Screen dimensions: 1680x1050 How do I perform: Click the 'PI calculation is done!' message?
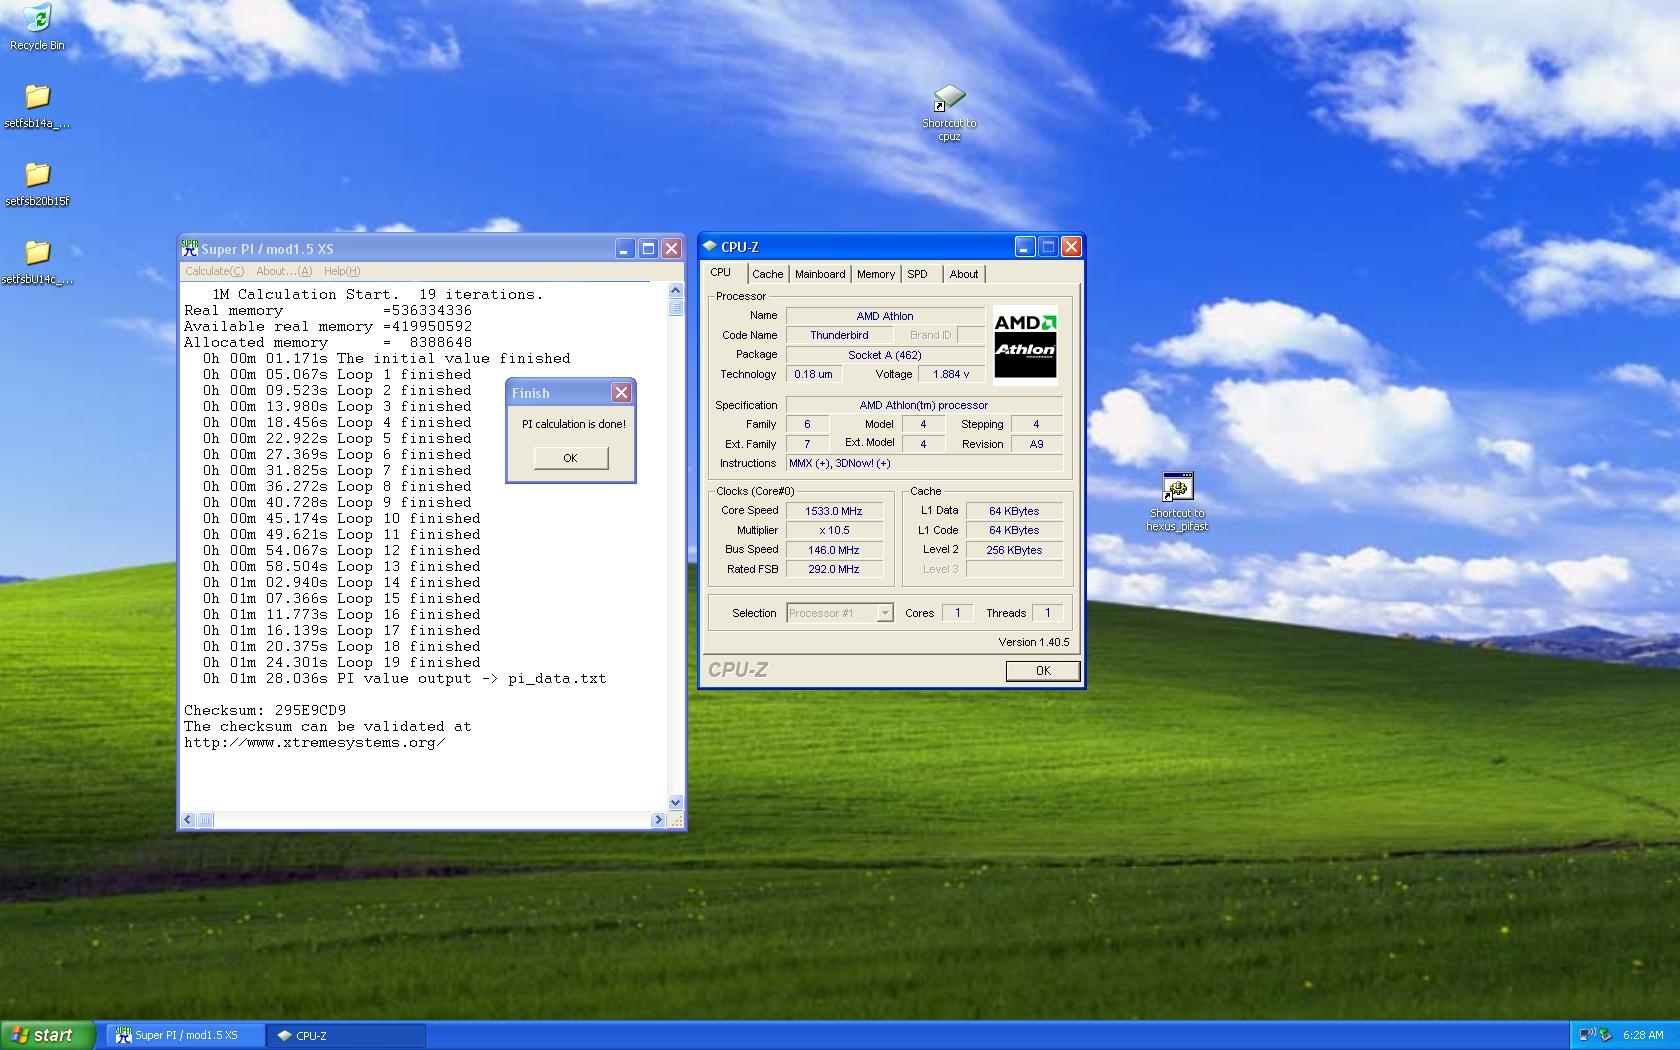pyautogui.click(x=574, y=424)
